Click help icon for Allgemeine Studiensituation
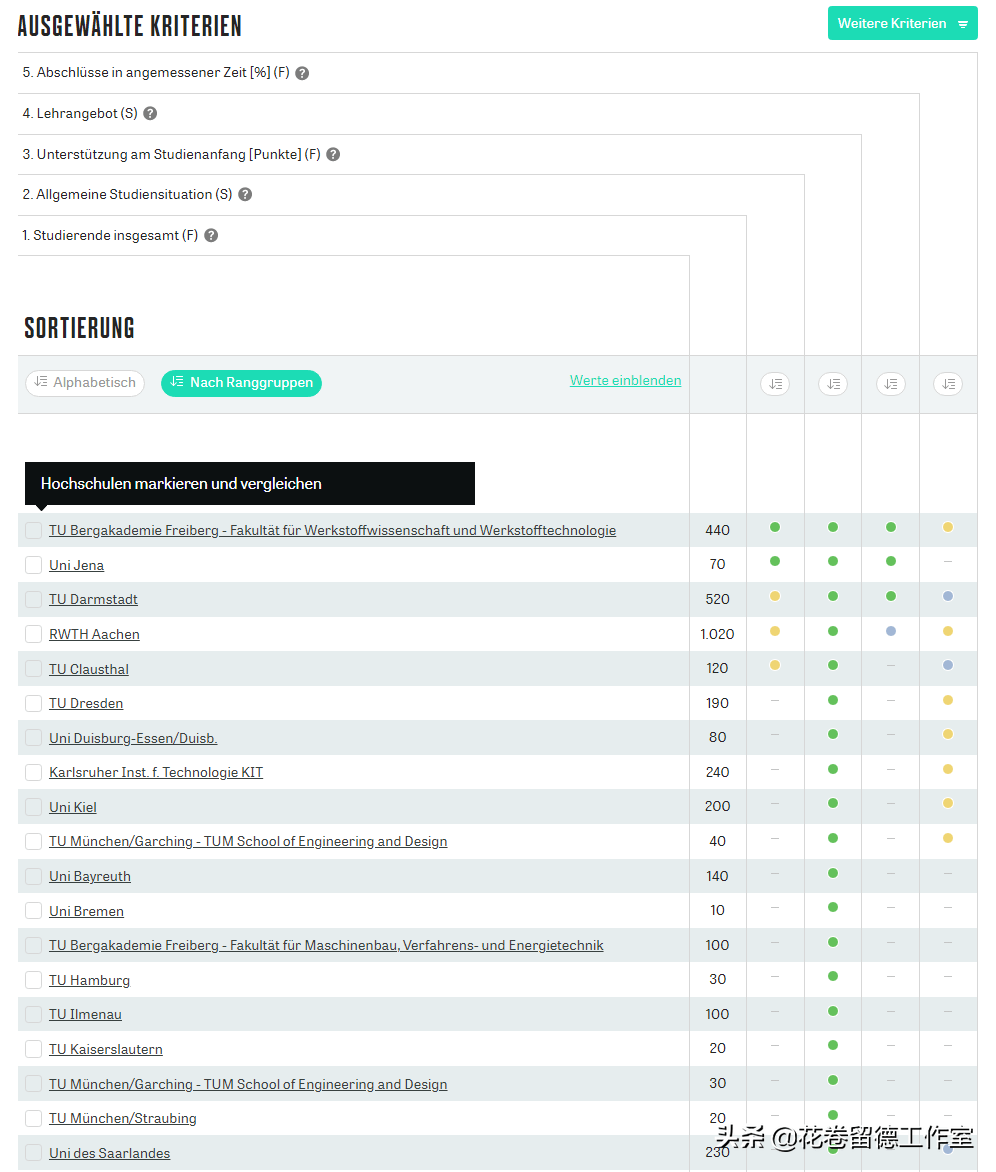 click(245, 195)
